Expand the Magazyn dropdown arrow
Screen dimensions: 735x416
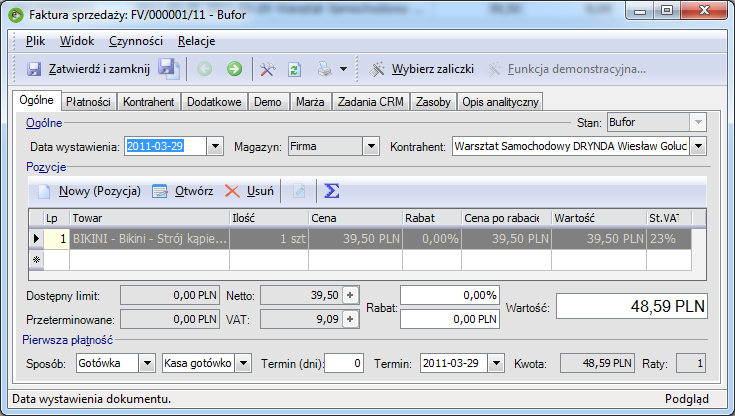[371, 146]
